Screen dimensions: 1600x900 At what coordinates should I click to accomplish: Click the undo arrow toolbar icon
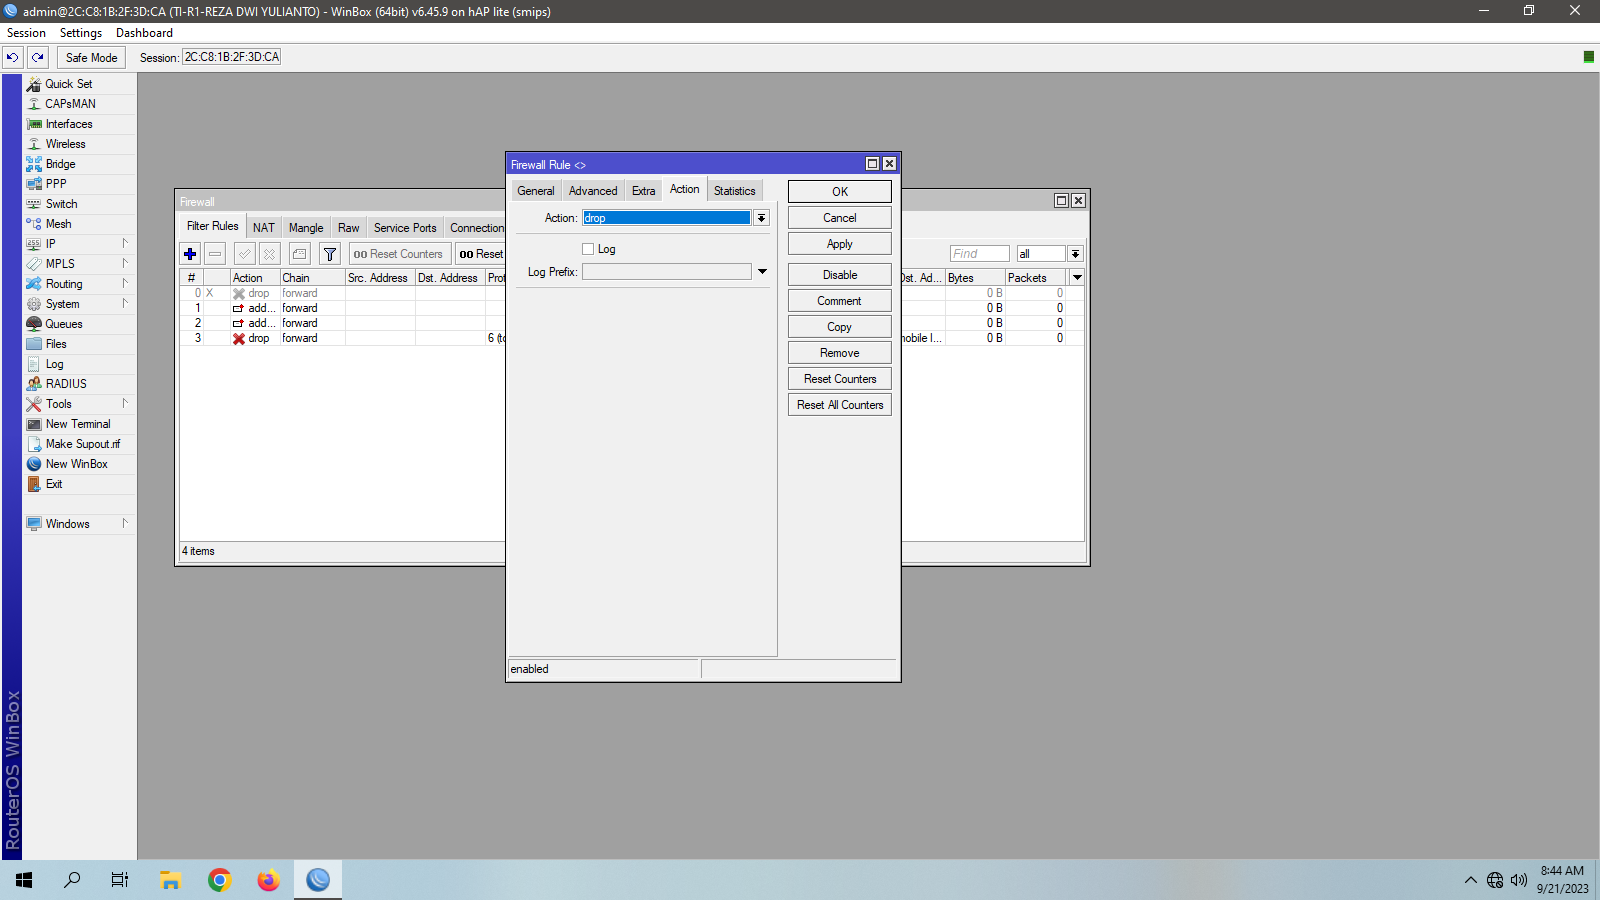coord(13,58)
